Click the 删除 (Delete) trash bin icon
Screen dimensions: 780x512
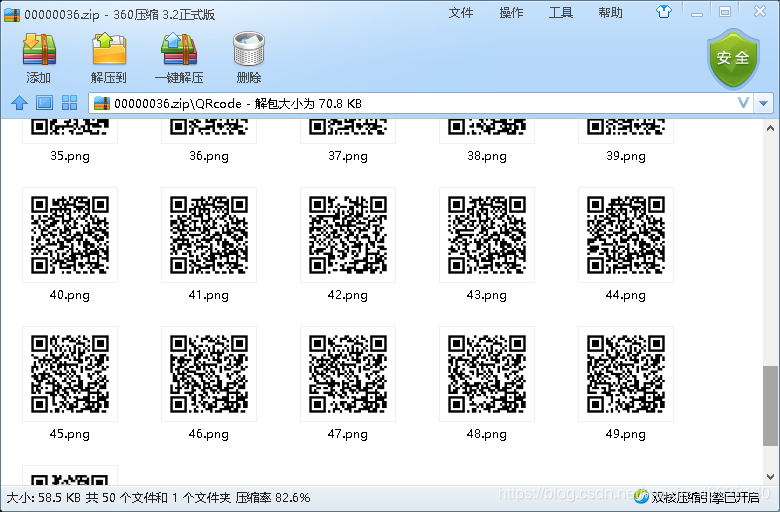[249, 49]
